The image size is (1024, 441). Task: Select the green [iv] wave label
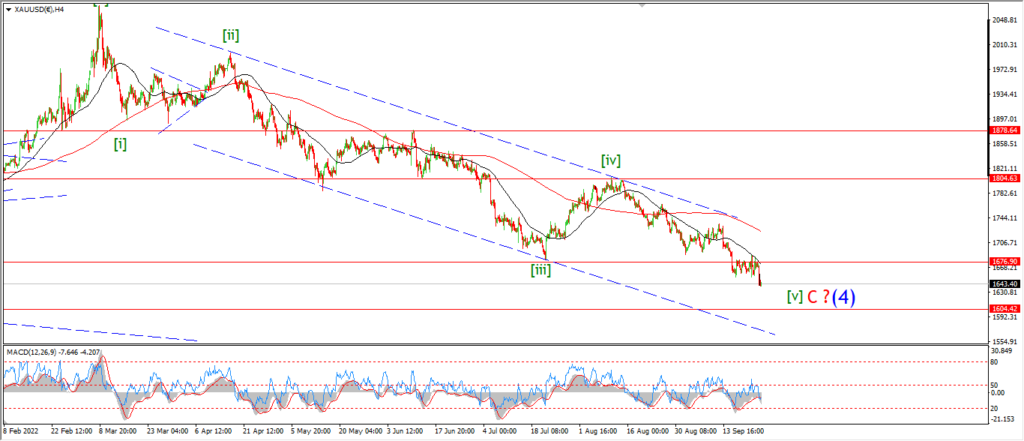pos(611,160)
